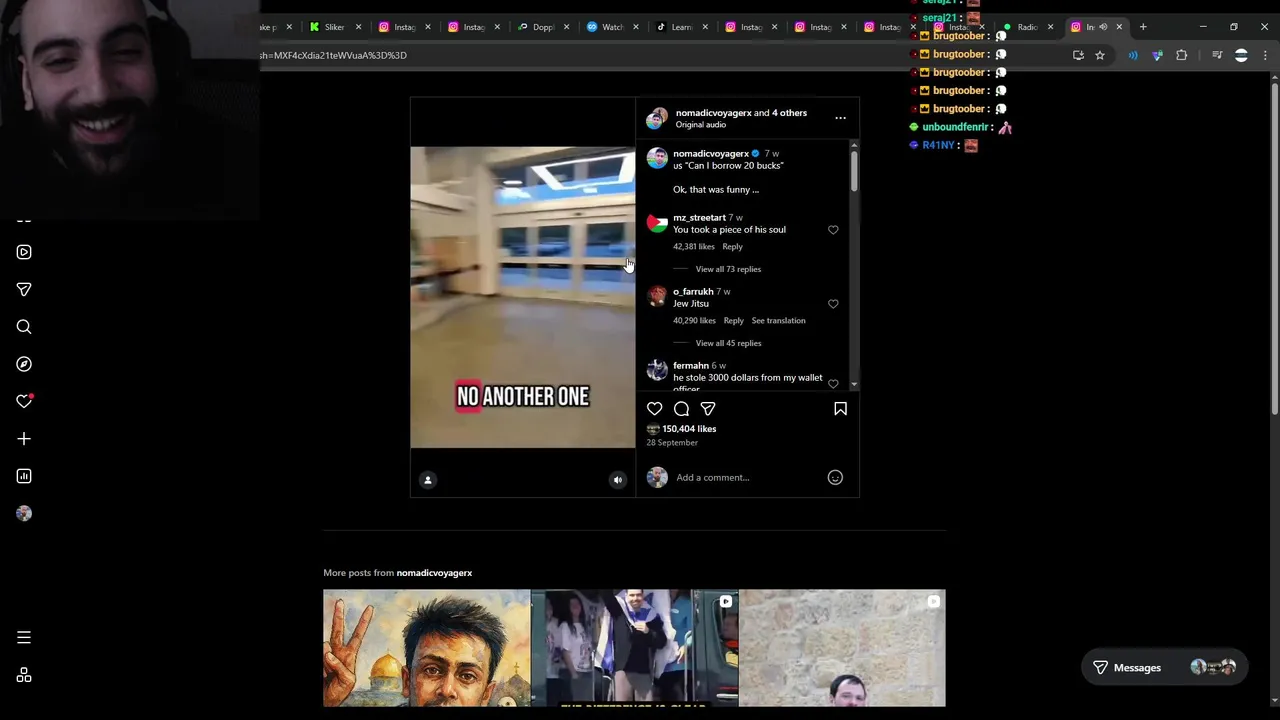Open the browser Extensions puzzle icon
1280x720 pixels.
coord(1181,55)
